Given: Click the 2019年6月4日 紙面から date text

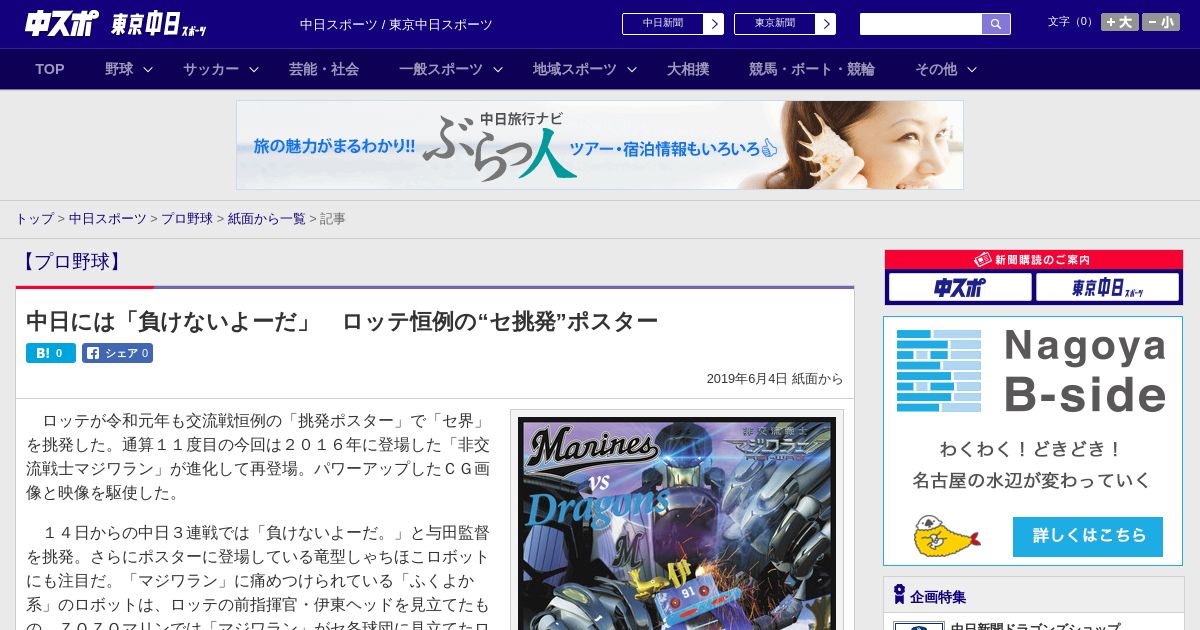Looking at the screenshot, I should point(775,379).
